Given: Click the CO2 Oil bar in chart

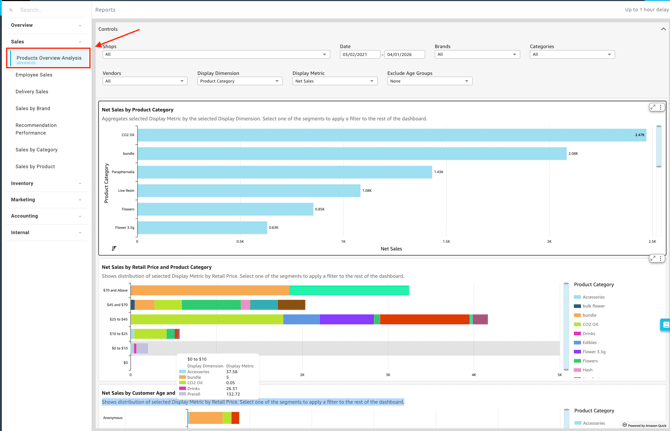Looking at the screenshot, I should coord(392,135).
